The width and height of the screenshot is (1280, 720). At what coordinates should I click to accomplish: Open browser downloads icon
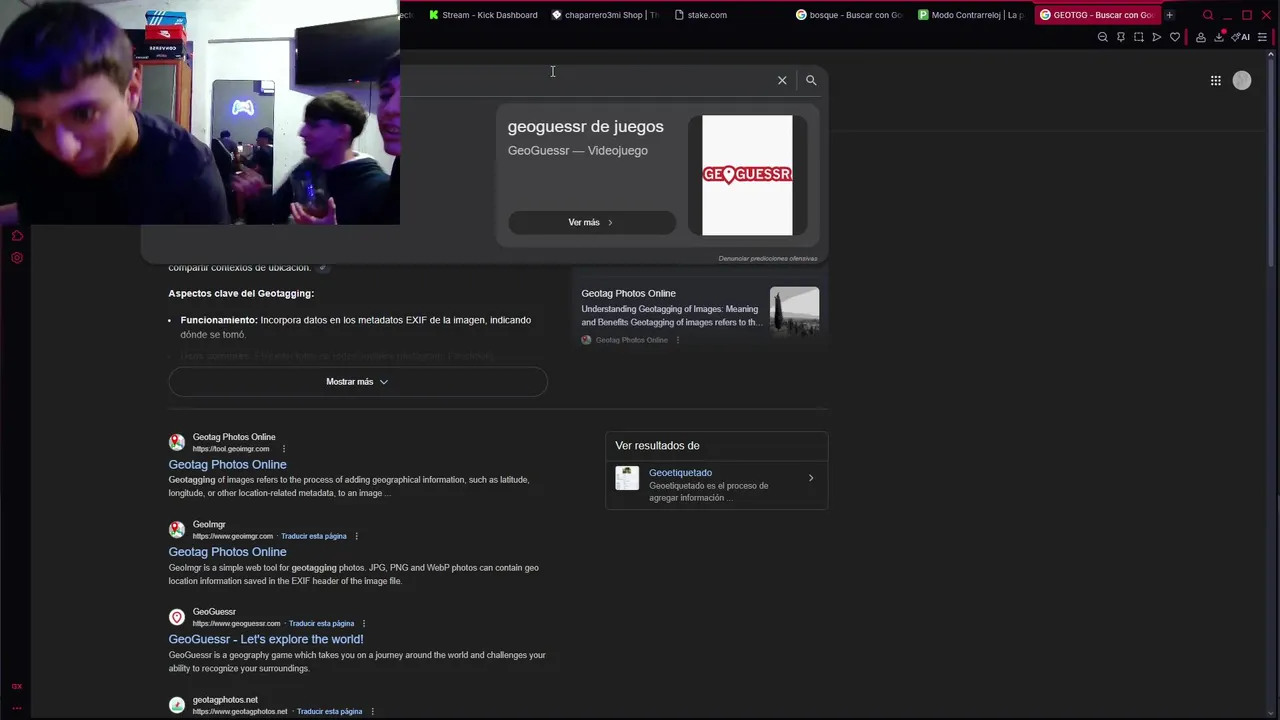(1219, 37)
